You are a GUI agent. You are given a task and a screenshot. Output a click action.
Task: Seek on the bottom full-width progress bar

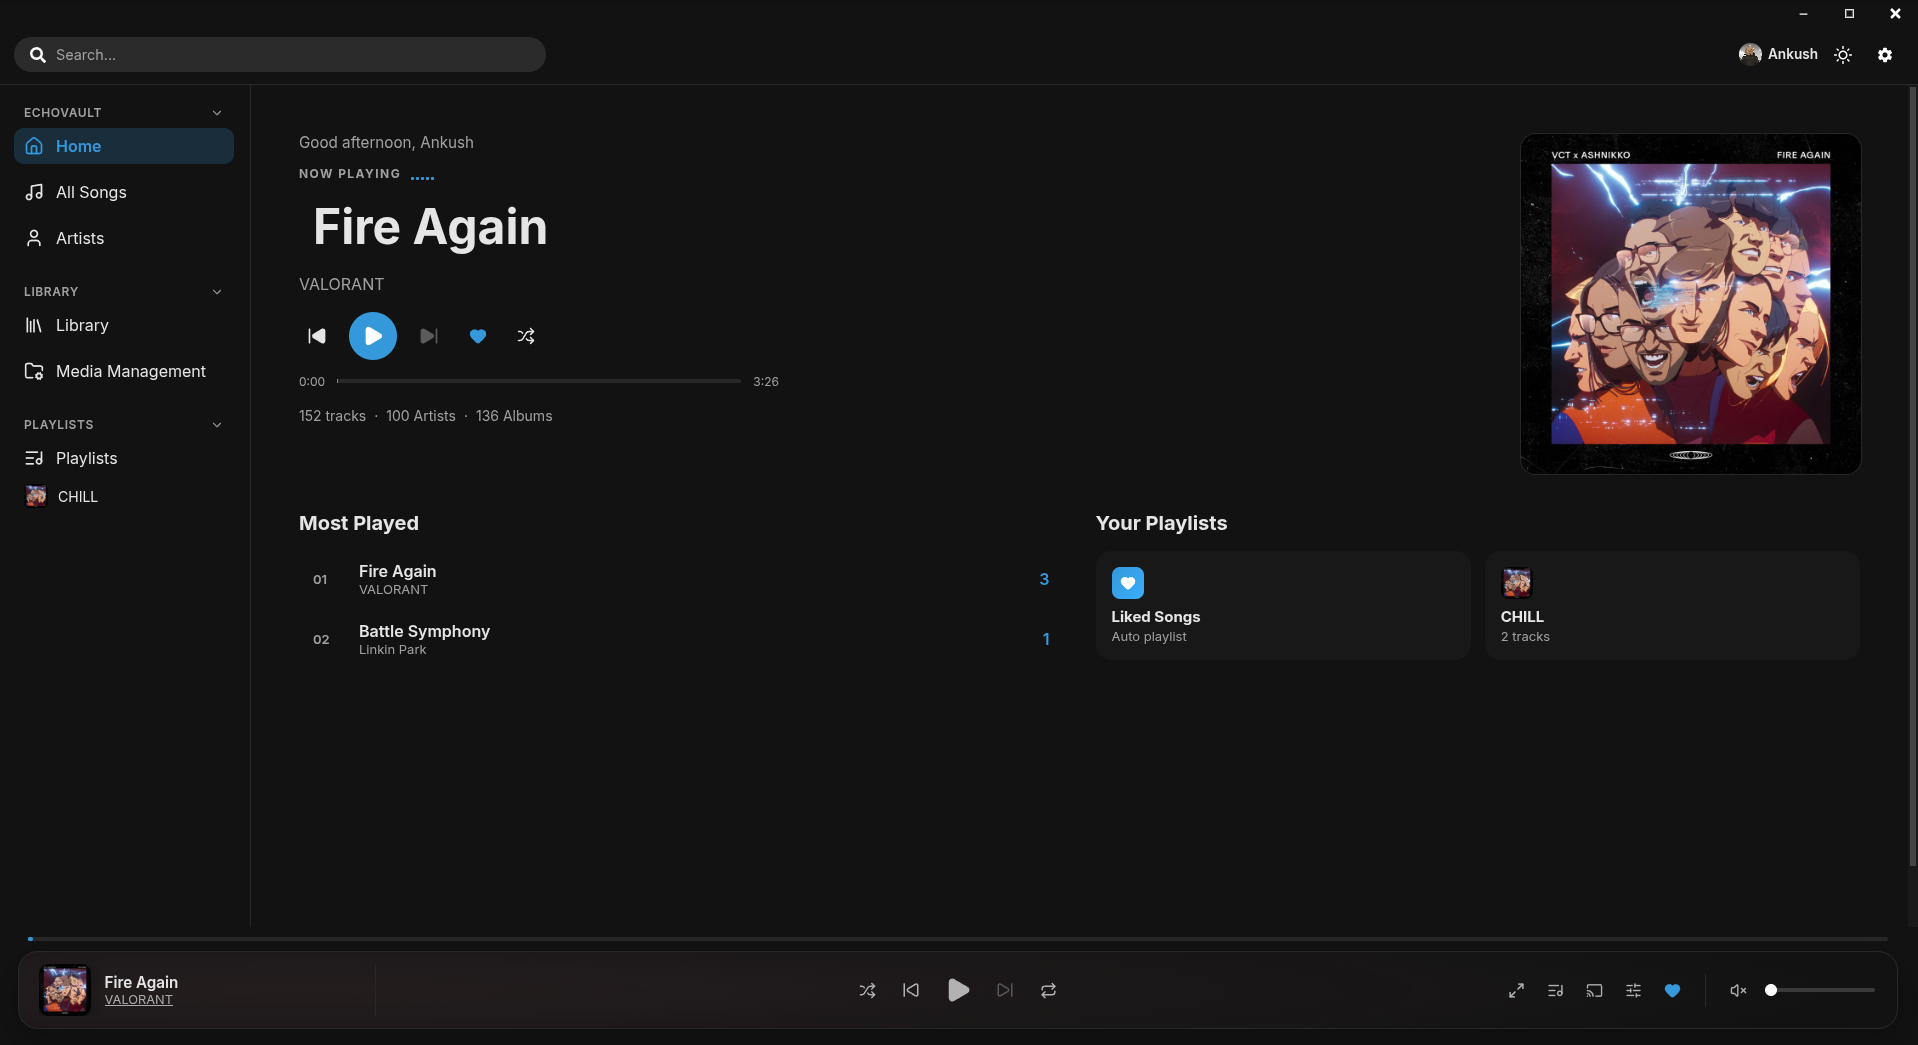point(958,939)
